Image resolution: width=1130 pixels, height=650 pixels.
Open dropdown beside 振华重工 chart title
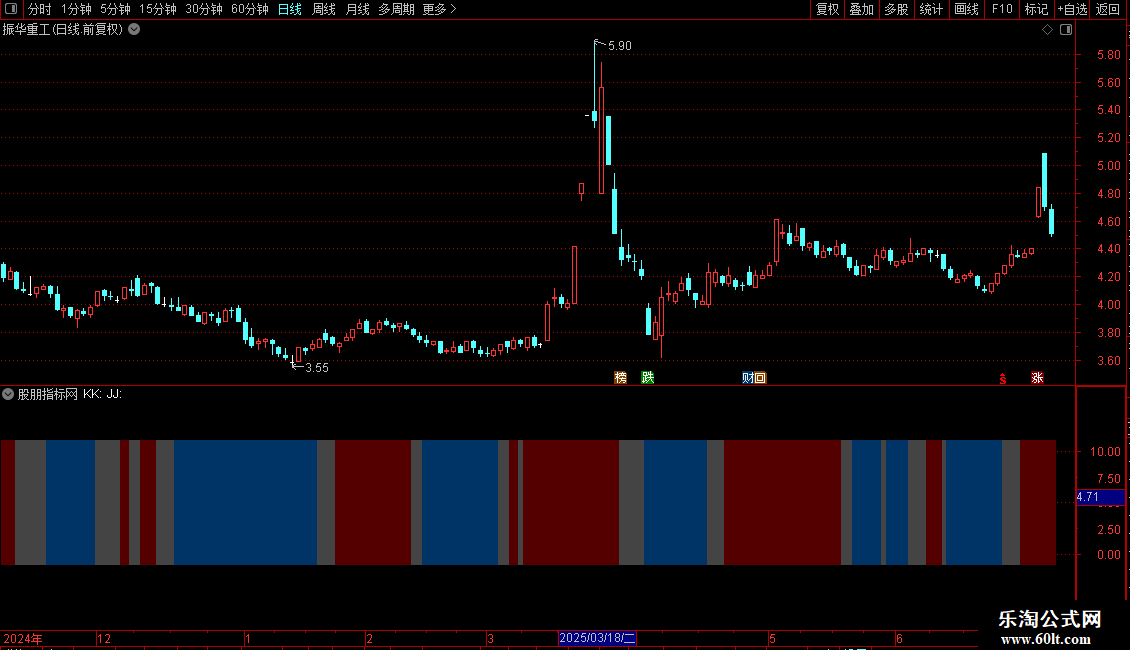coord(134,29)
